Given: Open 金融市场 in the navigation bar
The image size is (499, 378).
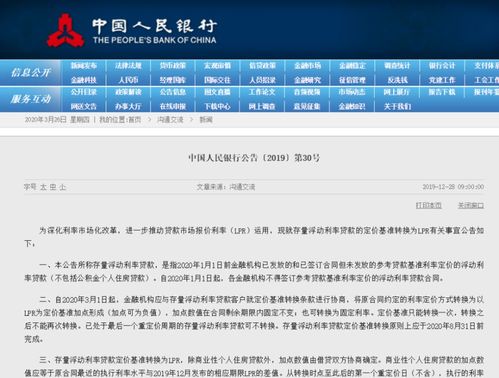Looking at the screenshot, I should [x=307, y=66].
